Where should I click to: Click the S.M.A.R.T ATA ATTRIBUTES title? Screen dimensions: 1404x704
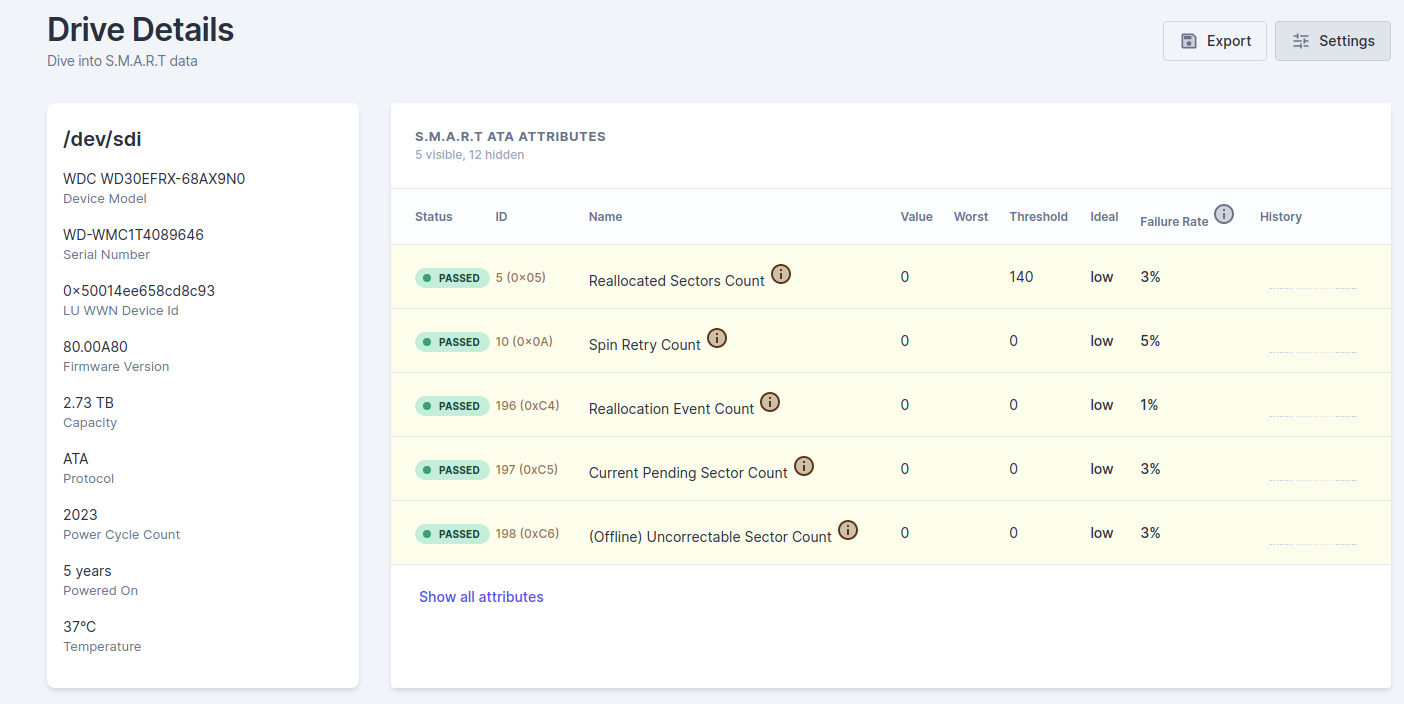click(x=510, y=137)
